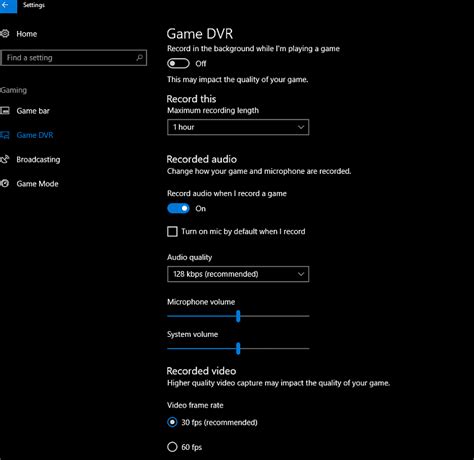Go to the Broadcasting settings page

tap(38, 159)
